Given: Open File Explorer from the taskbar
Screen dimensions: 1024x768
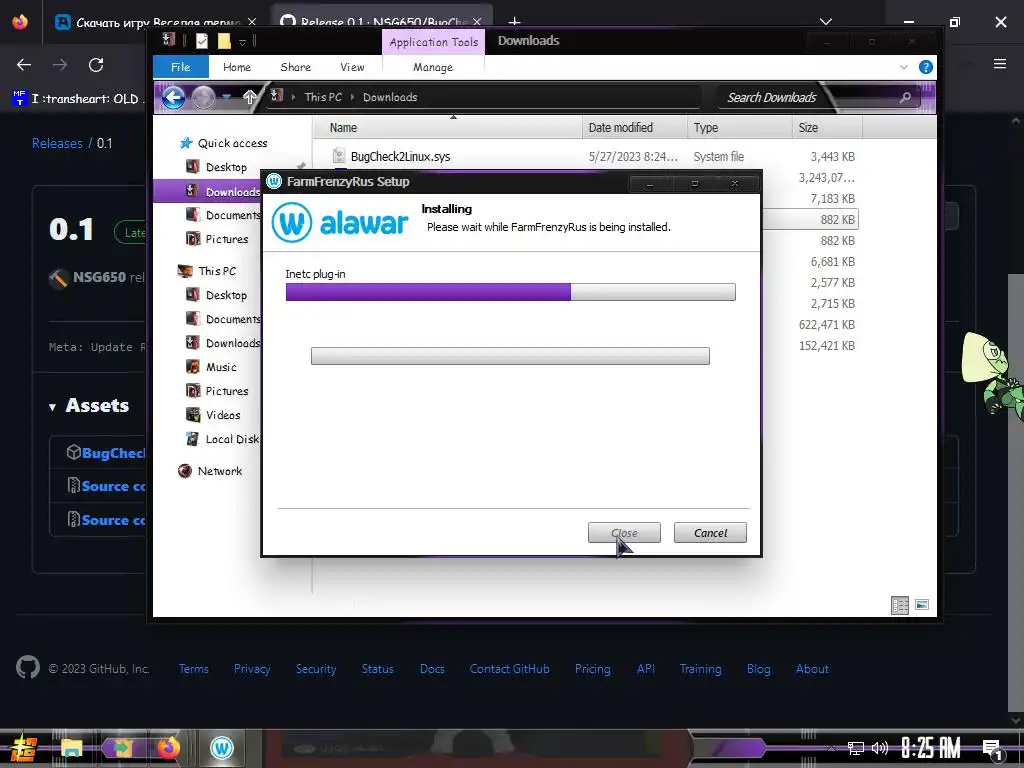Looking at the screenshot, I should 71,748.
